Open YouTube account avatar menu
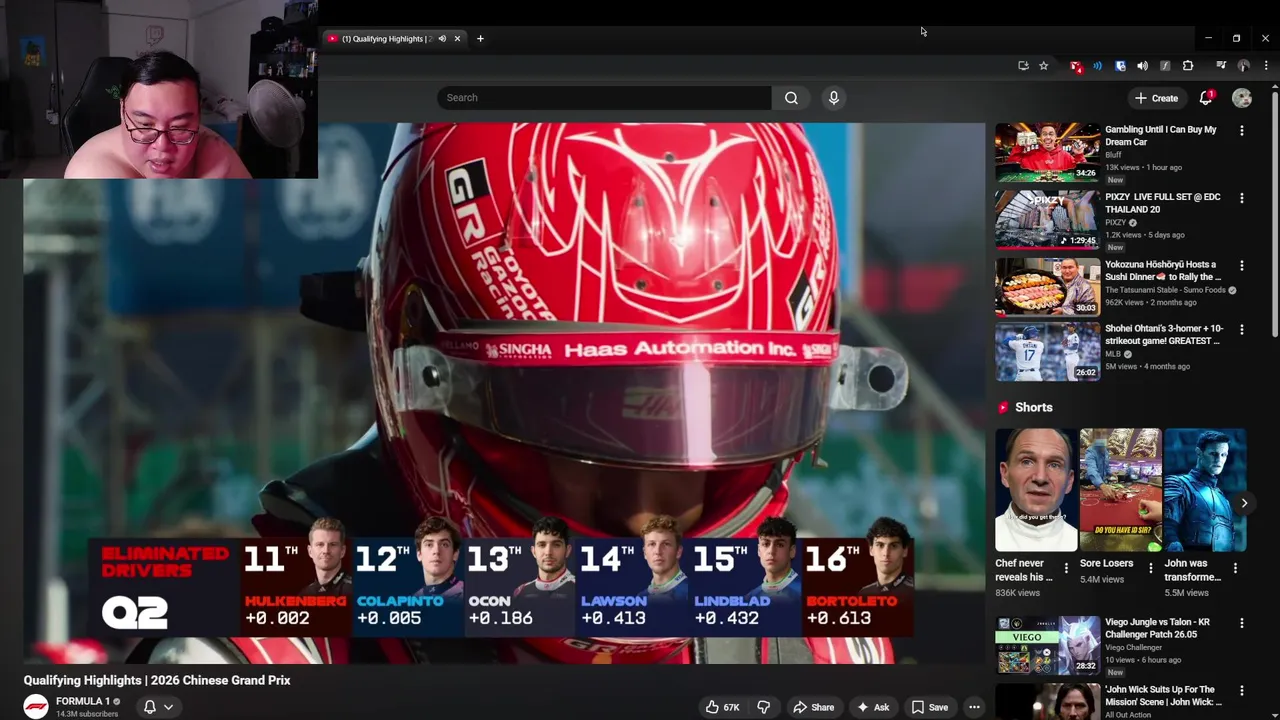The width and height of the screenshot is (1280, 720). click(1242, 98)
